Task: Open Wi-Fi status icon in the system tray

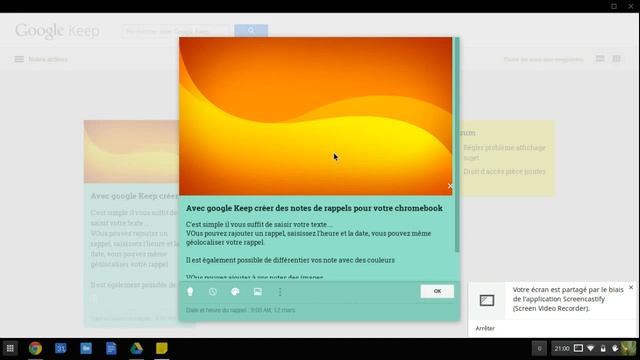Action: [591, 348]
